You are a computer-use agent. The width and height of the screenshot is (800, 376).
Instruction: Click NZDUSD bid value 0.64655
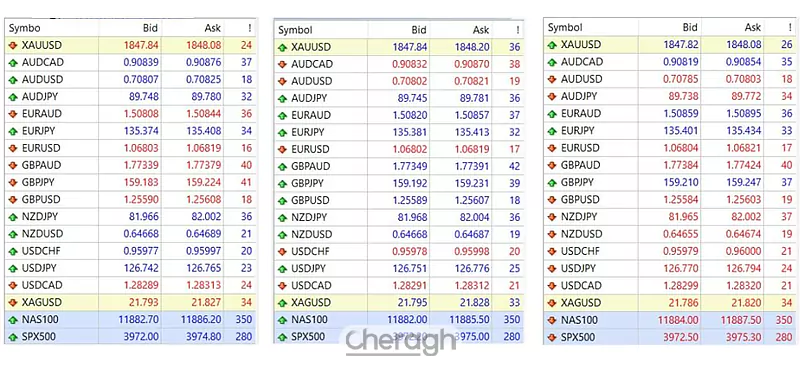tap(681, 234)
